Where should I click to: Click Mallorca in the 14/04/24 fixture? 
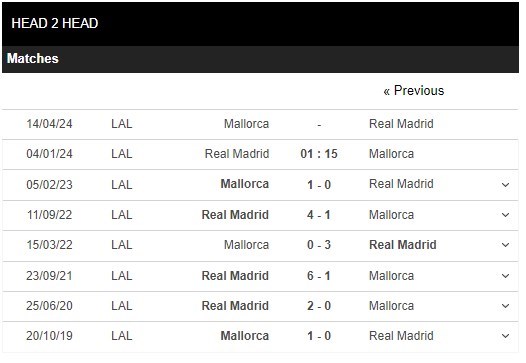247,124
